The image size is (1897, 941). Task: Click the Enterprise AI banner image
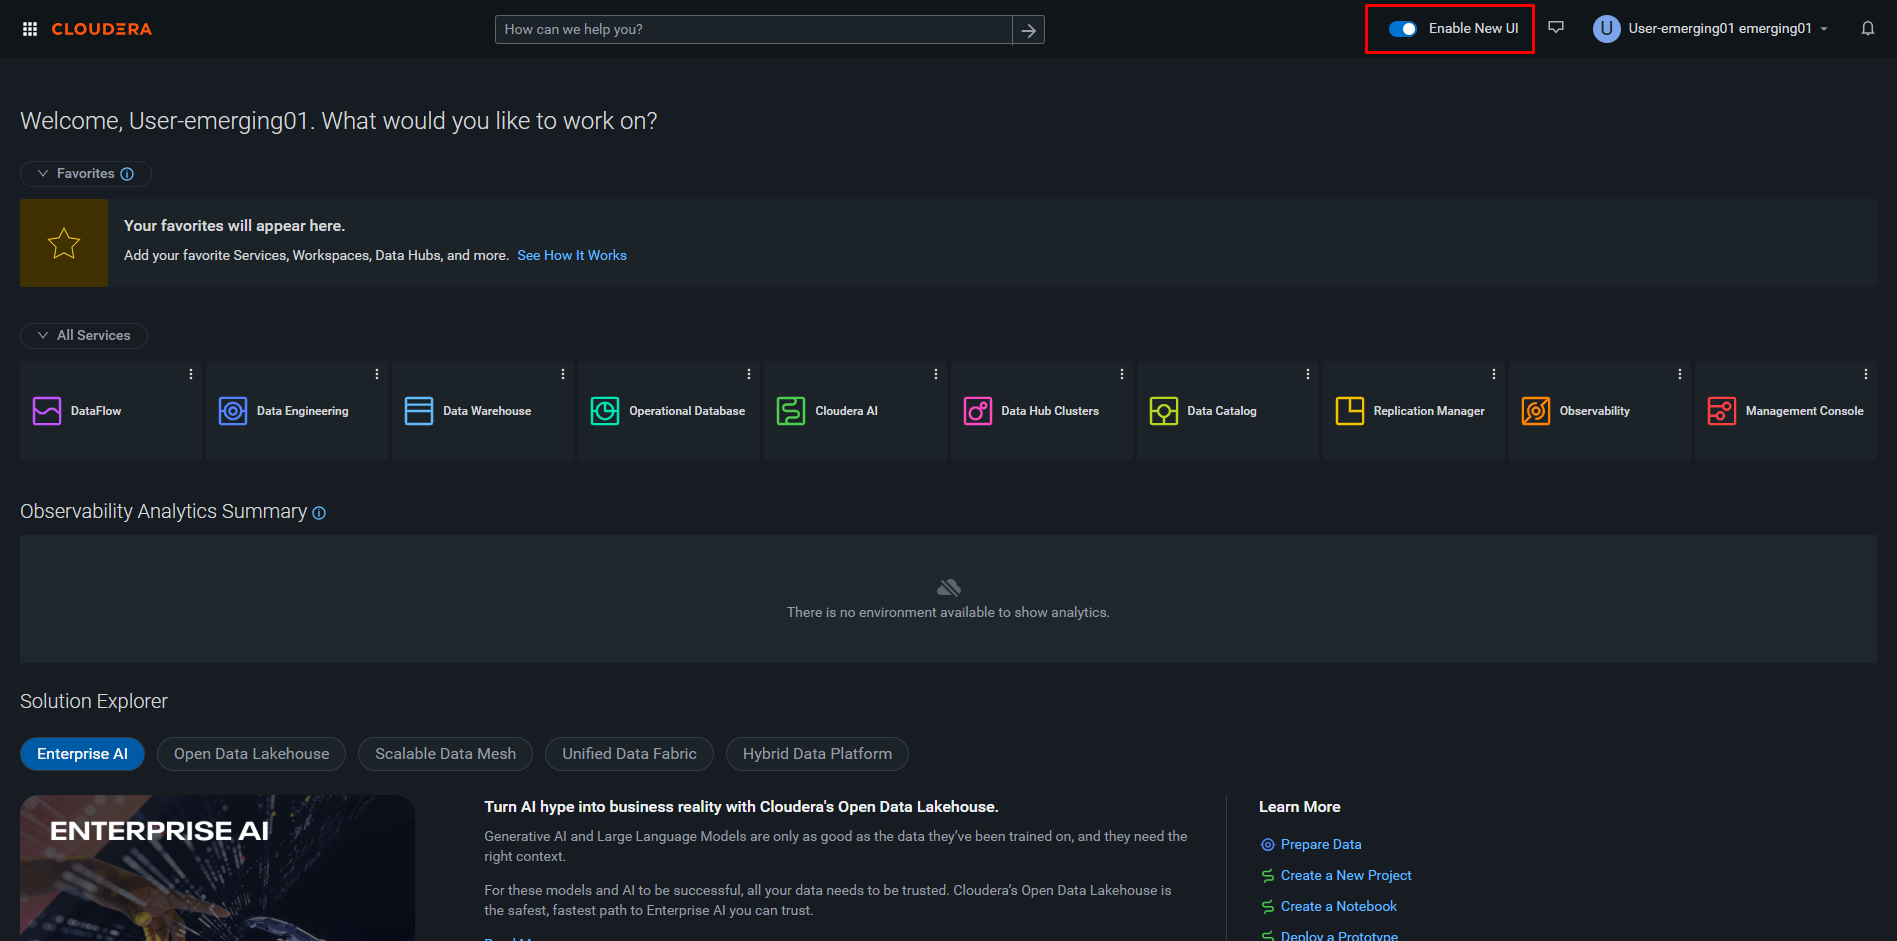click(x=217, y=868)
